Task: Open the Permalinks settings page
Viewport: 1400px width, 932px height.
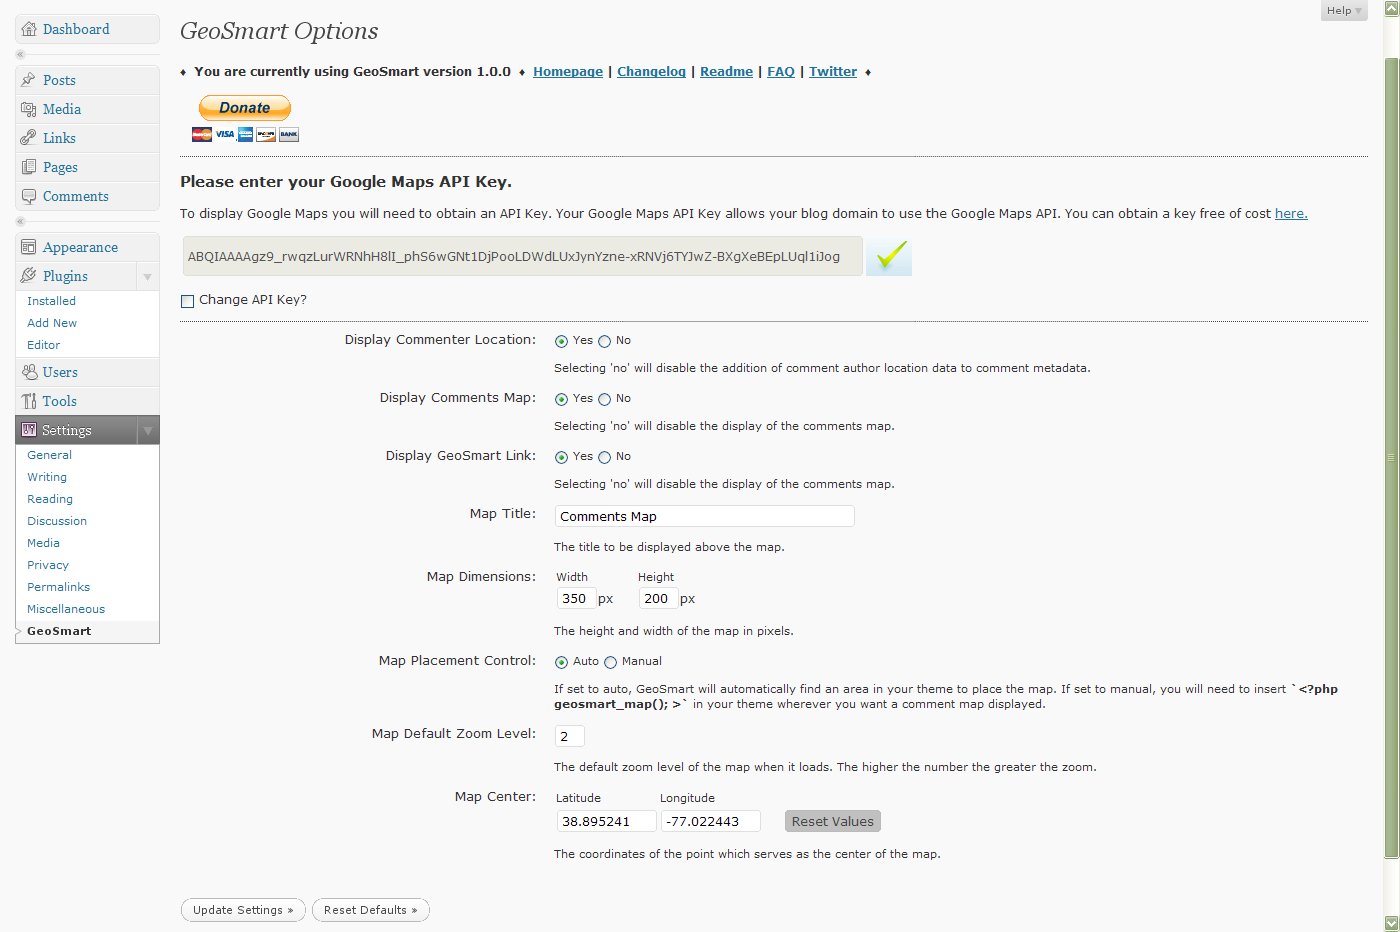Action: pyautogui.click(x=58, y=587)
